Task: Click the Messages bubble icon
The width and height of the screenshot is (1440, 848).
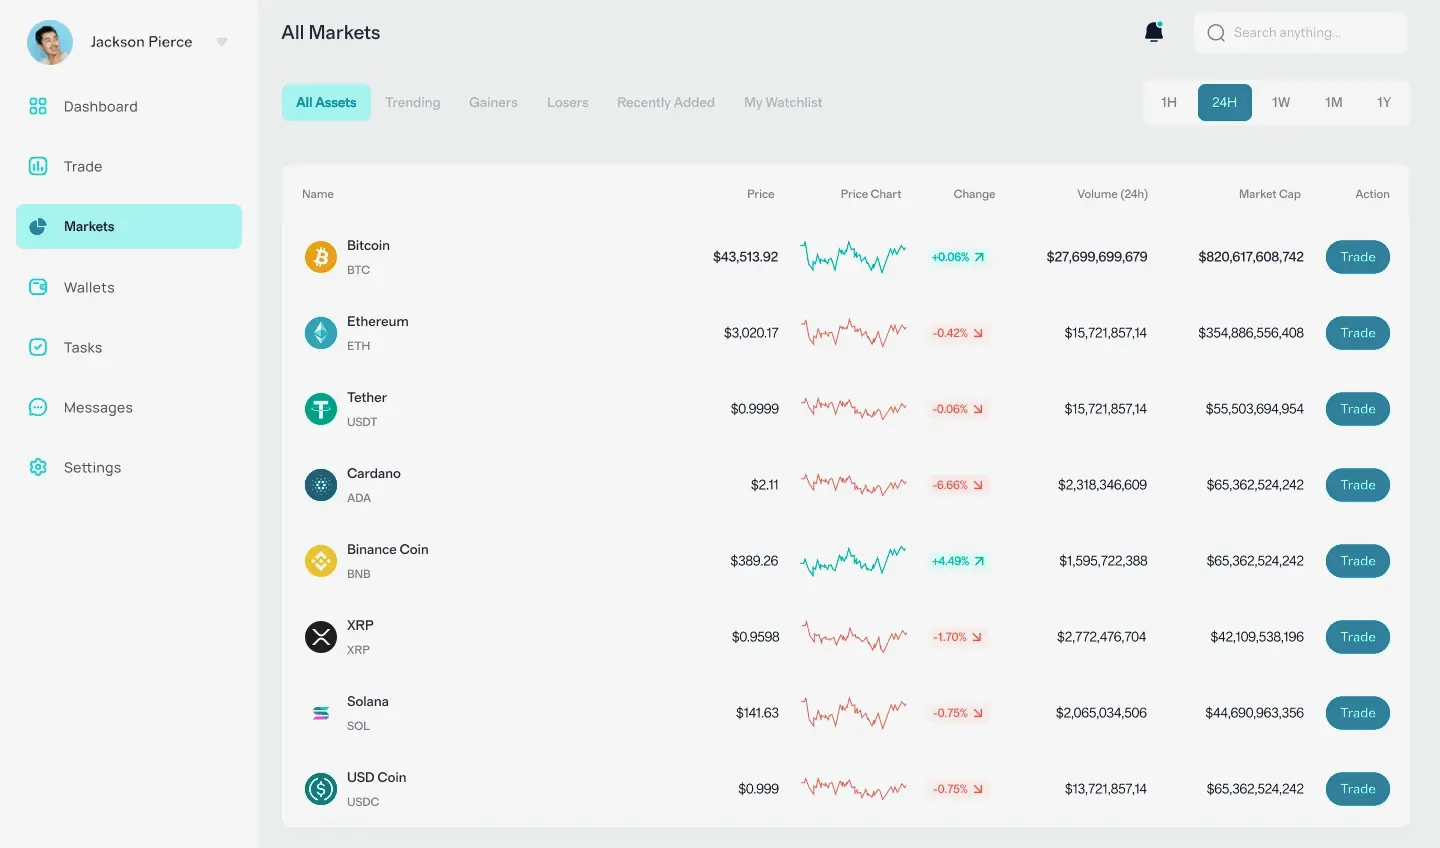Action: 38,407
